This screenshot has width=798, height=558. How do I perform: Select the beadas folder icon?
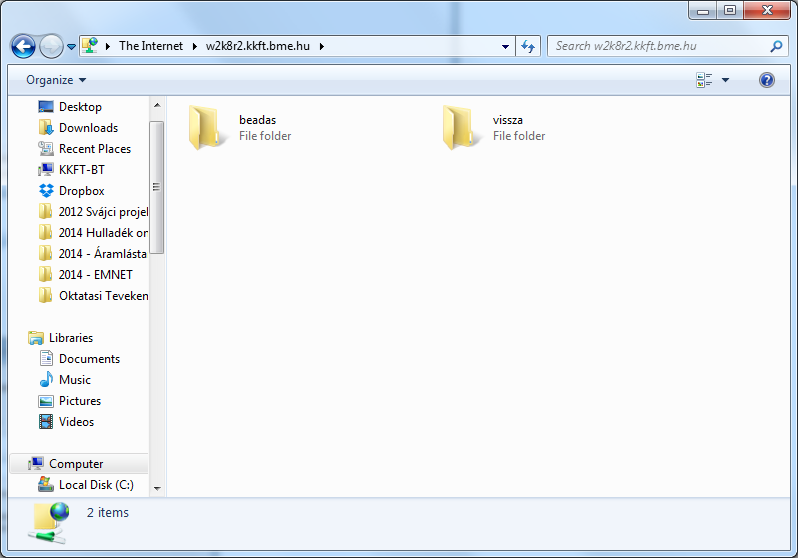(206, 127)
